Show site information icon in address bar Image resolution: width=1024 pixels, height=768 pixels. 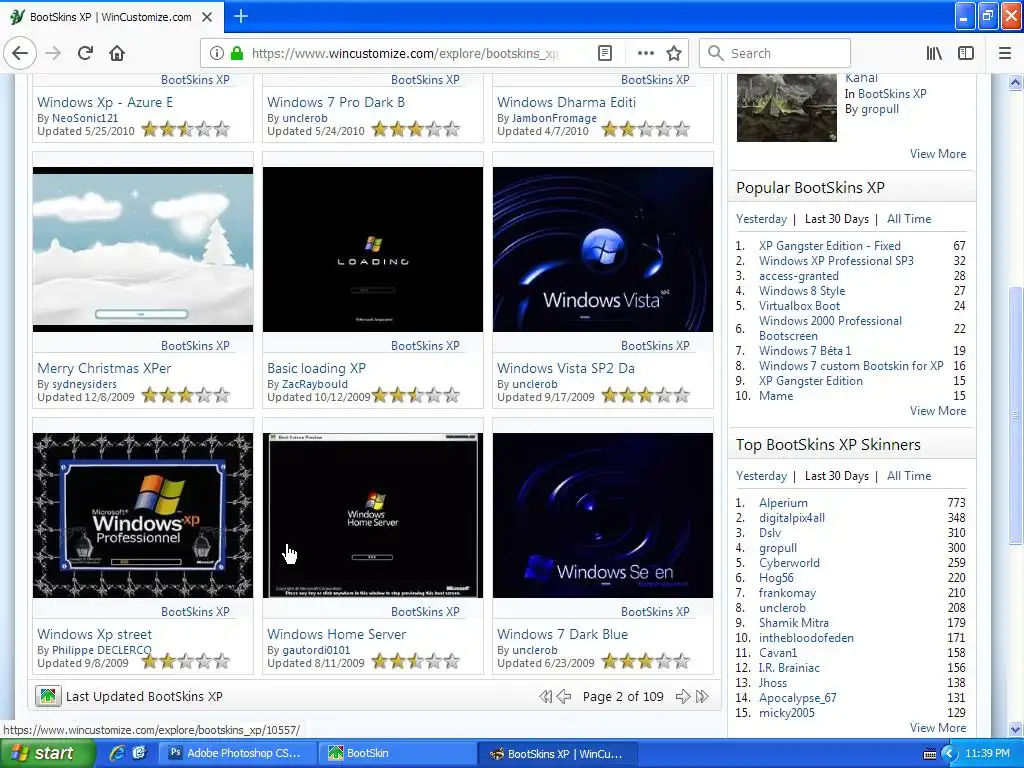[x=216, y=53]
